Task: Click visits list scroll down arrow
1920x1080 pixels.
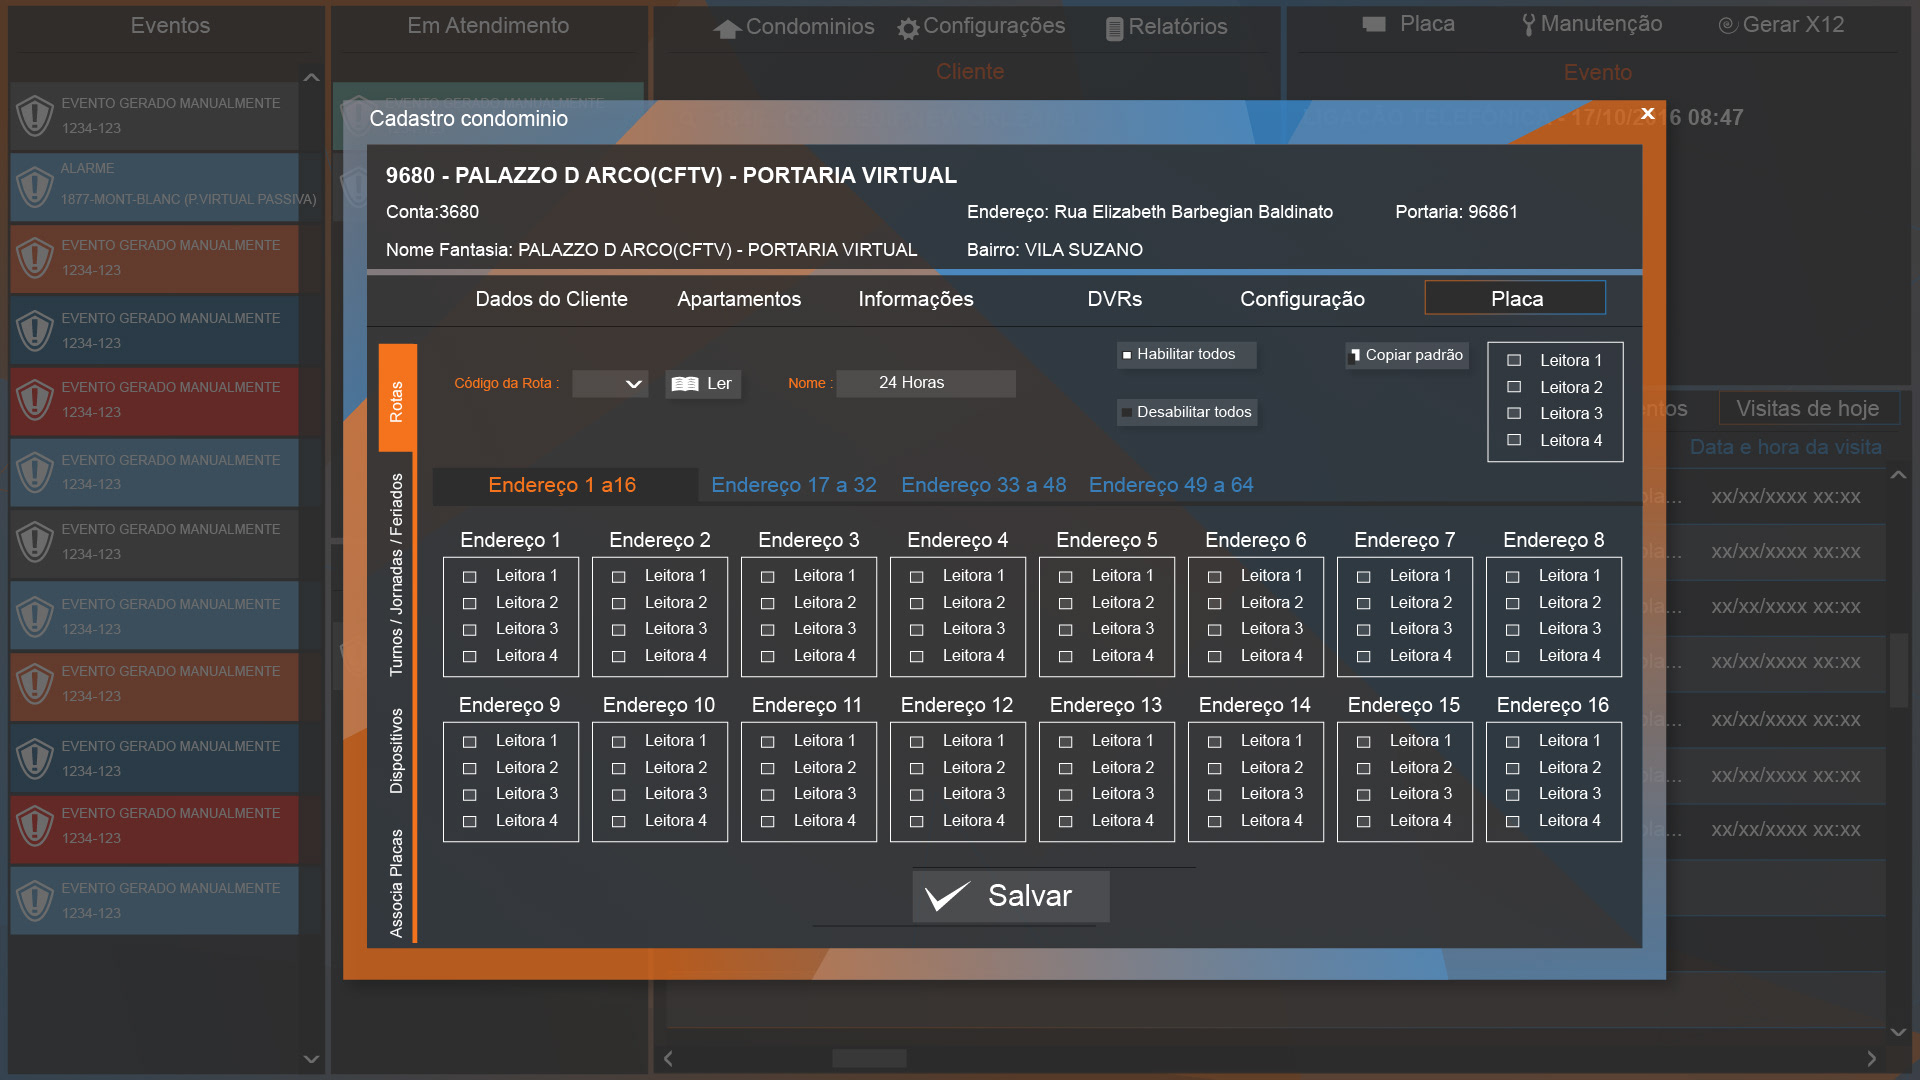Action: pos(1898,1031)
